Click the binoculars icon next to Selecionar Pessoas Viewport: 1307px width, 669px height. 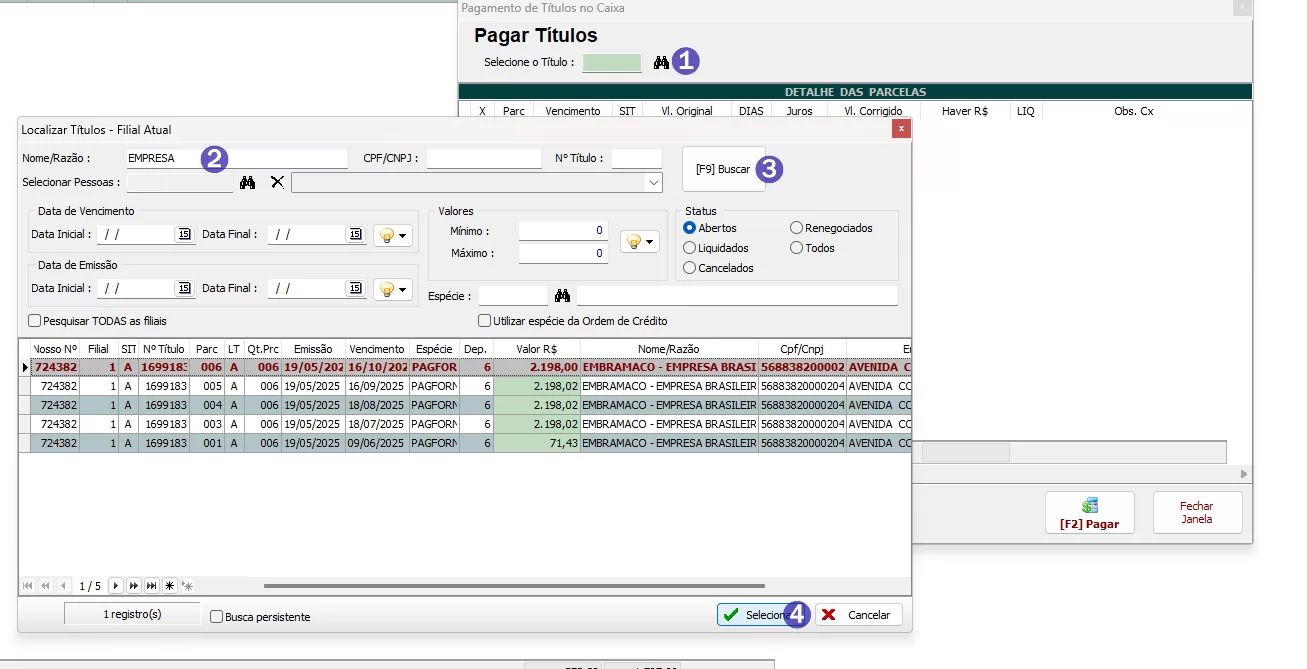(248, 183)
